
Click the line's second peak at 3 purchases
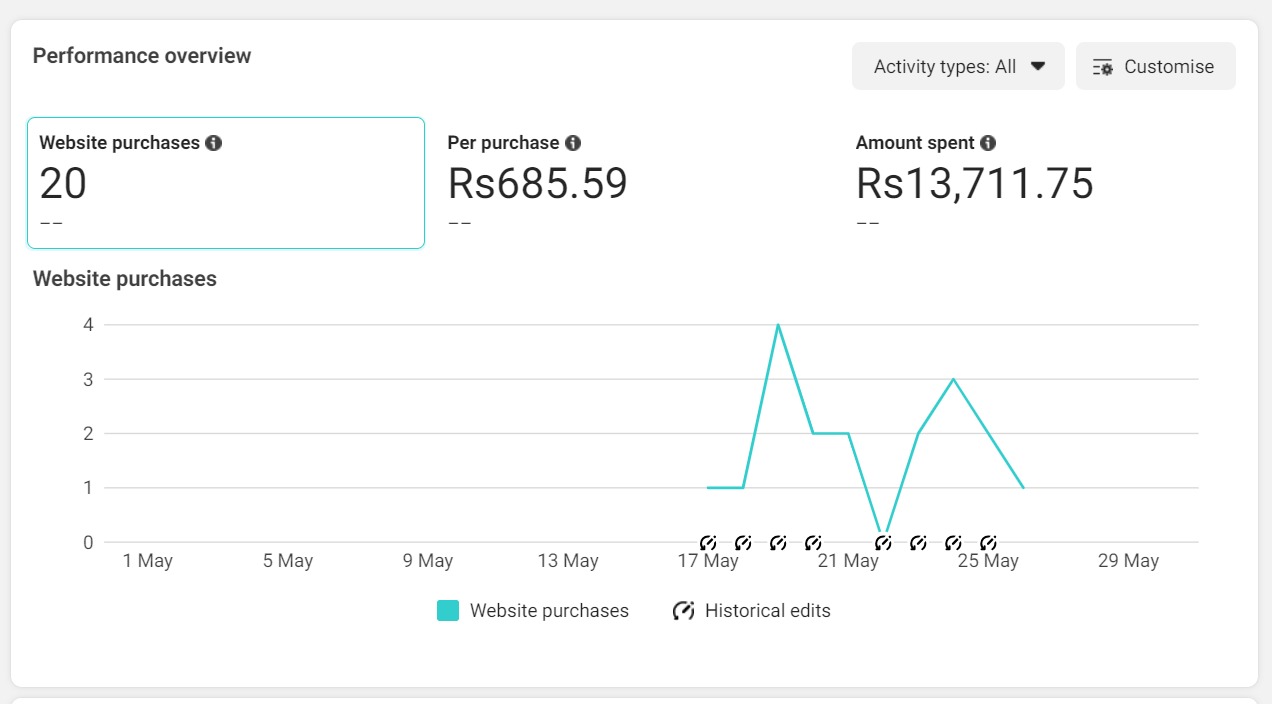click(x=953, y=379)
